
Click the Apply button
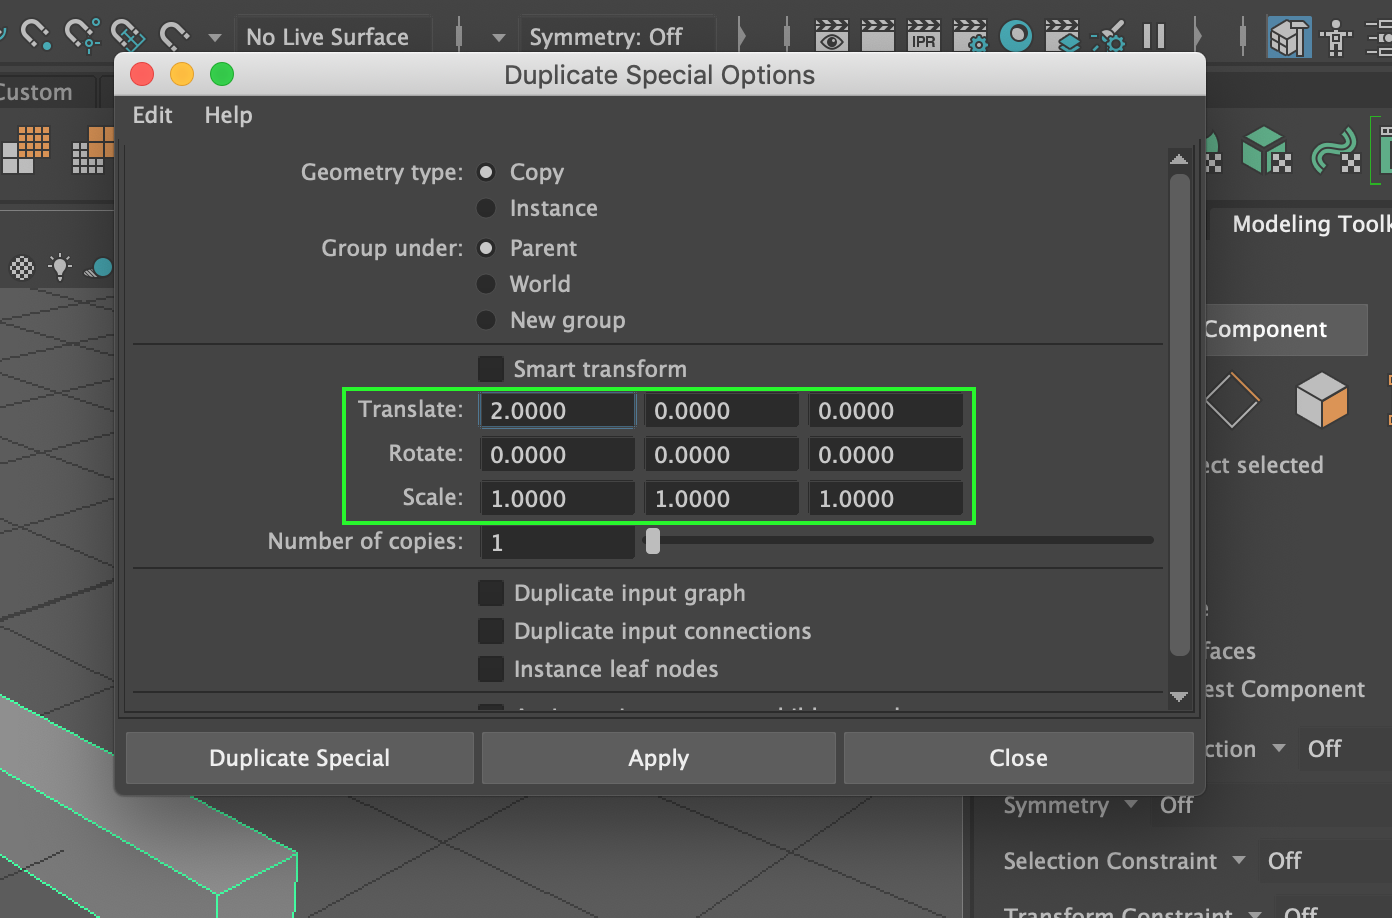[658, 758]
